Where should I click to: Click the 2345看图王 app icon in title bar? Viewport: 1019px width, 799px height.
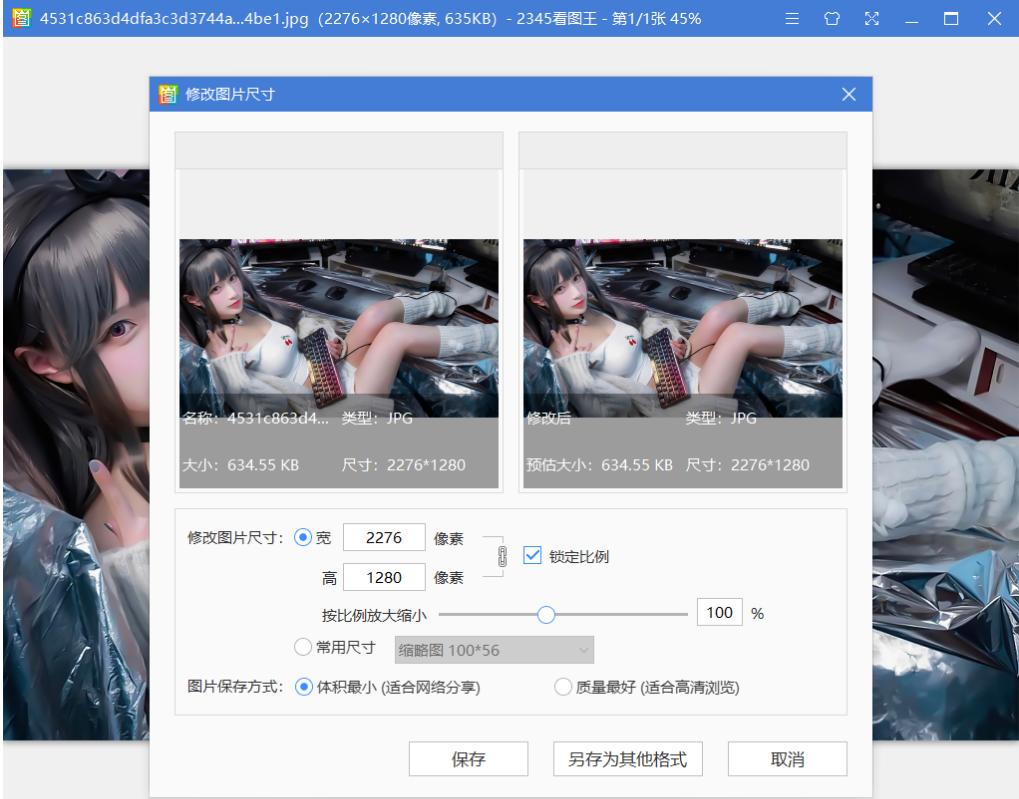21,17
